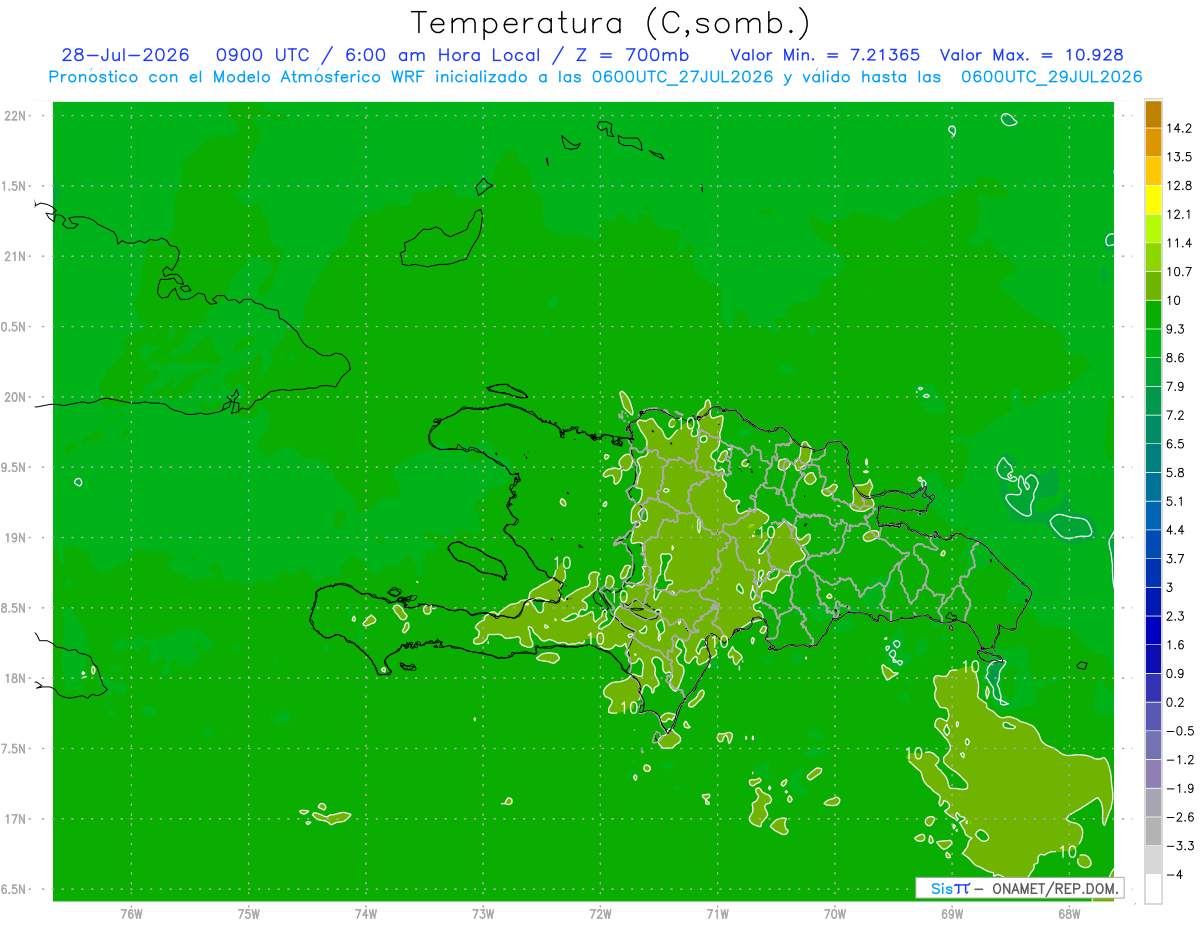Click the "73W" longitude axis label
Screen dimensions: 1200x927
click(483, 914)
